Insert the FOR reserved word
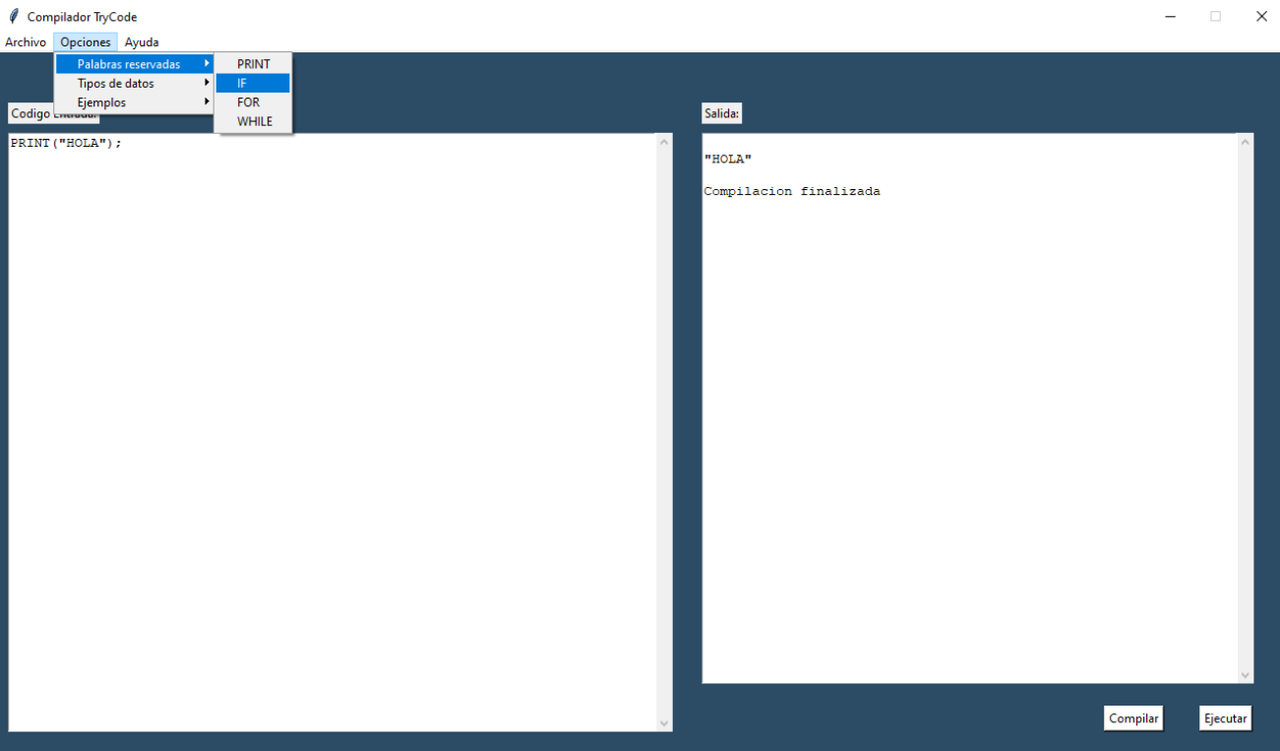This screenshot has width=1280, height=751. [253, 102]
